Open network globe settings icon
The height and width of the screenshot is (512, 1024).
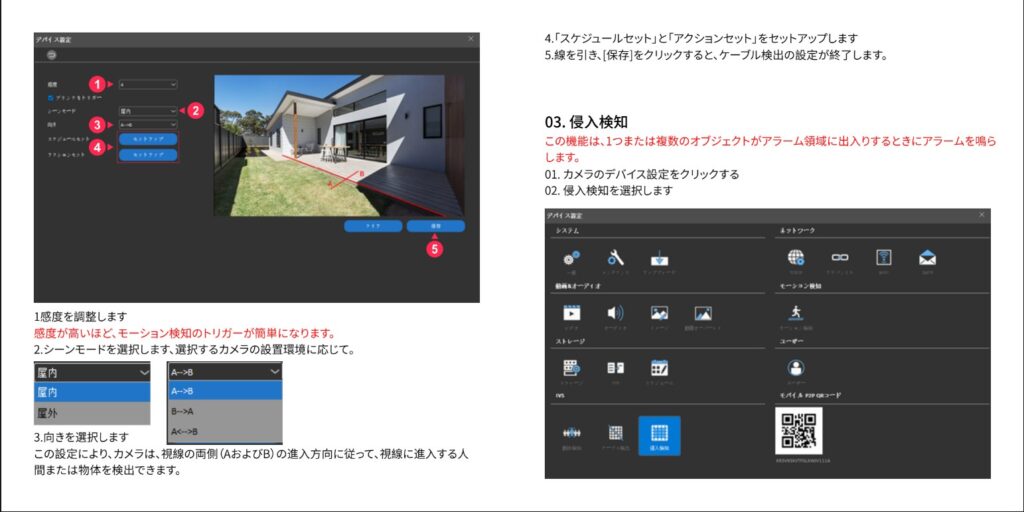[x=796, y=259]
